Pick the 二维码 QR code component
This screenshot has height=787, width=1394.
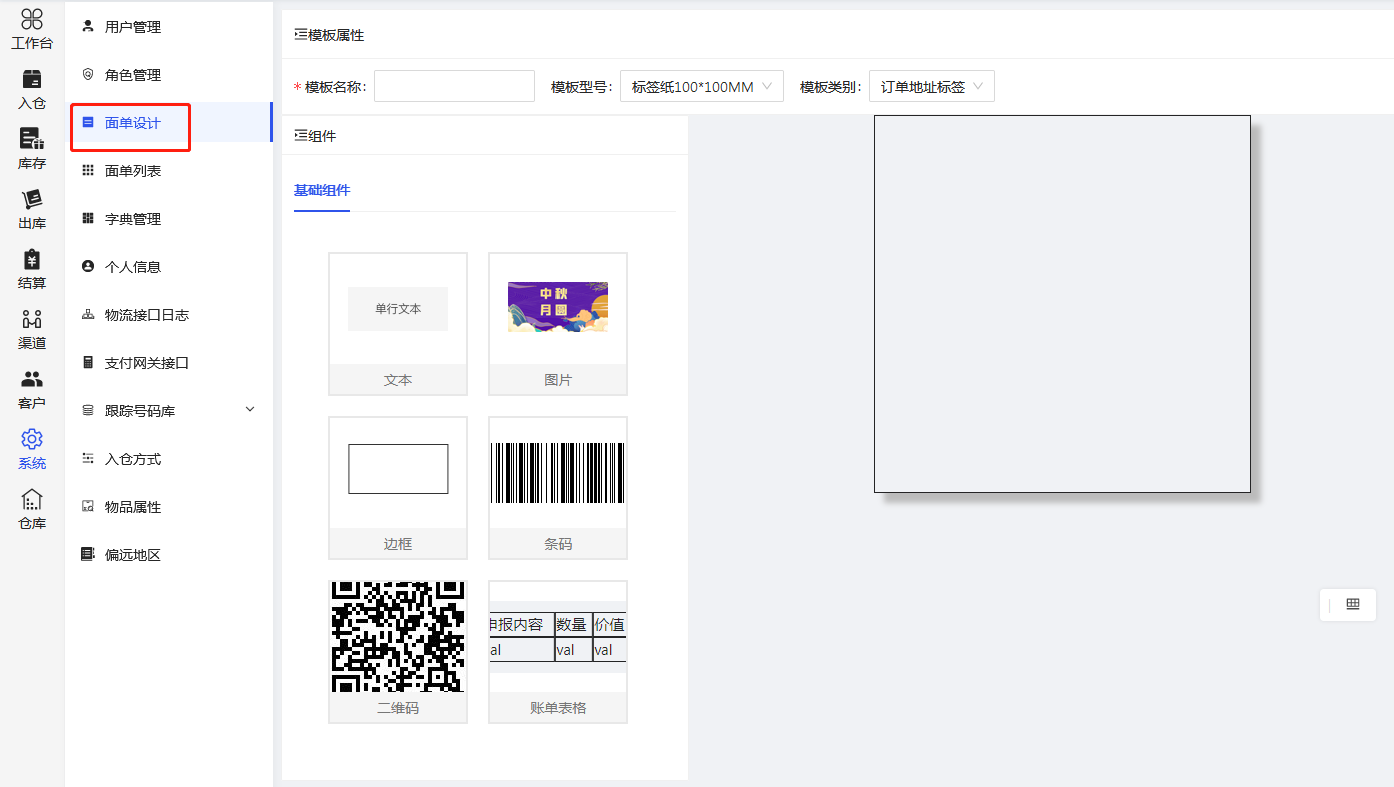click(x=397, y=651)
